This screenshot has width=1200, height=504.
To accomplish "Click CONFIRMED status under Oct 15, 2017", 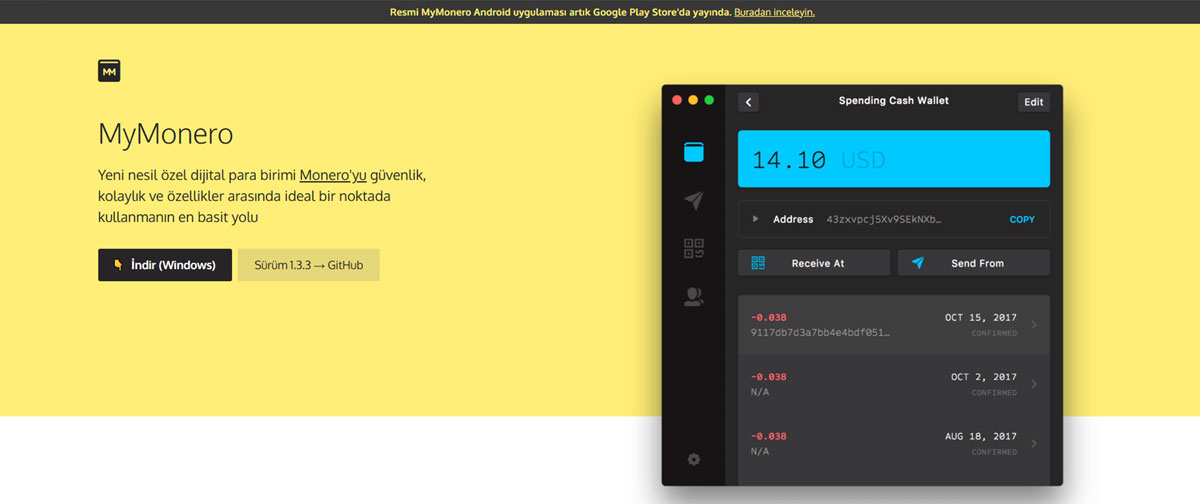I will click(994, 333).
